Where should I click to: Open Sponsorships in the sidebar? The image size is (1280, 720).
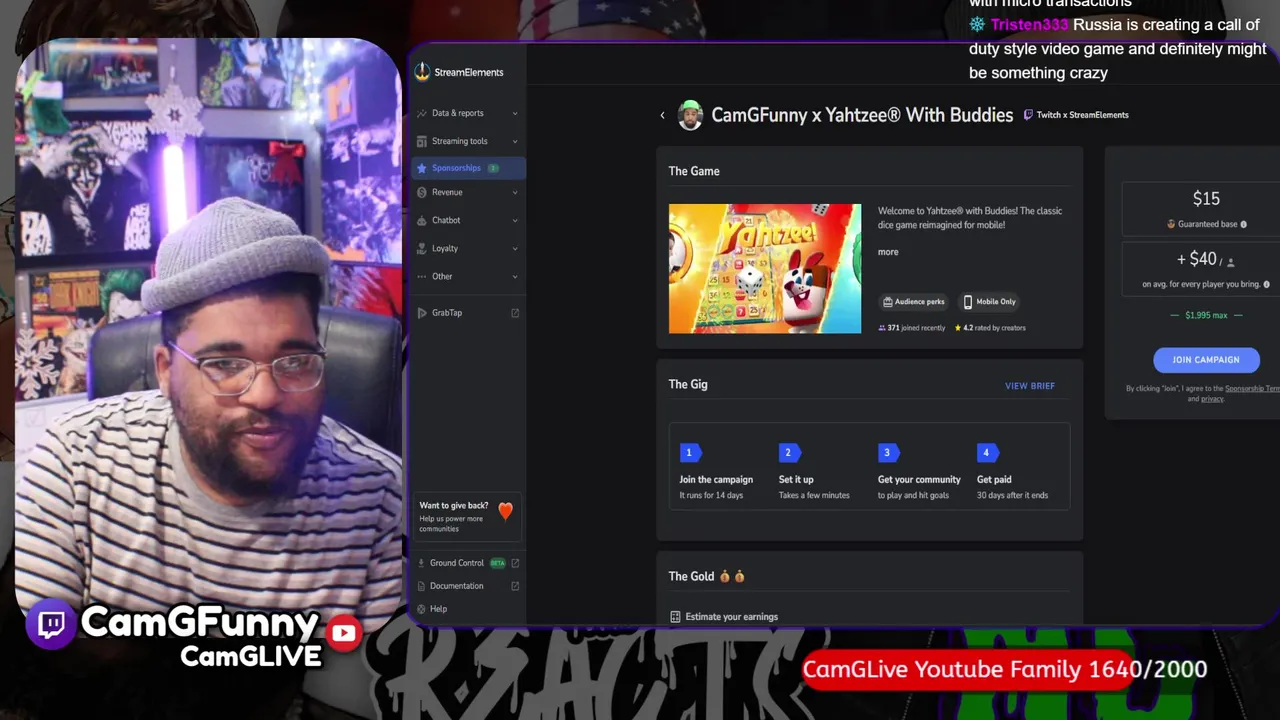[x=468, y=168]
